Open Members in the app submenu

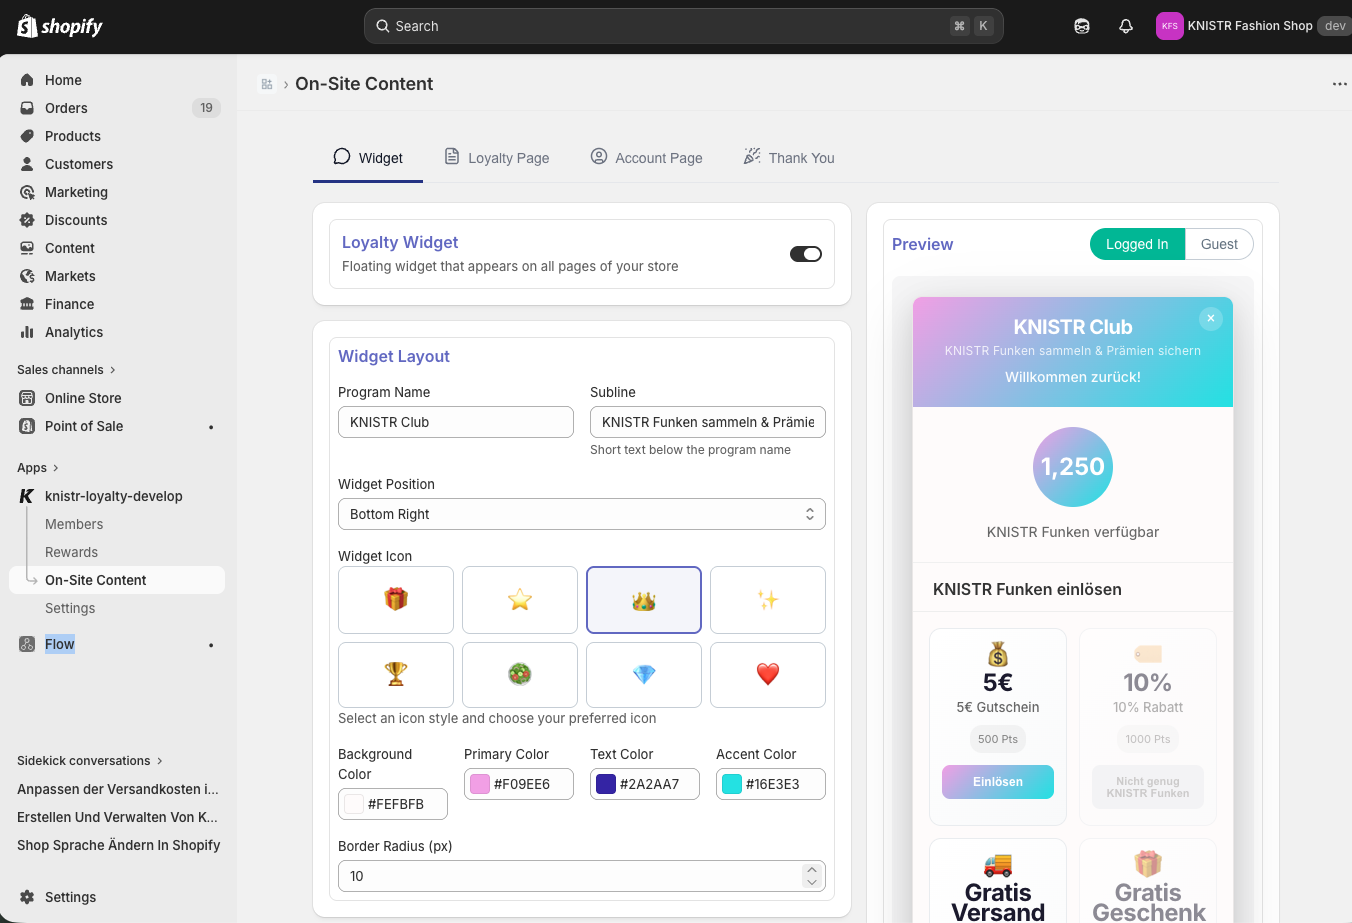(x=74, y=524)
